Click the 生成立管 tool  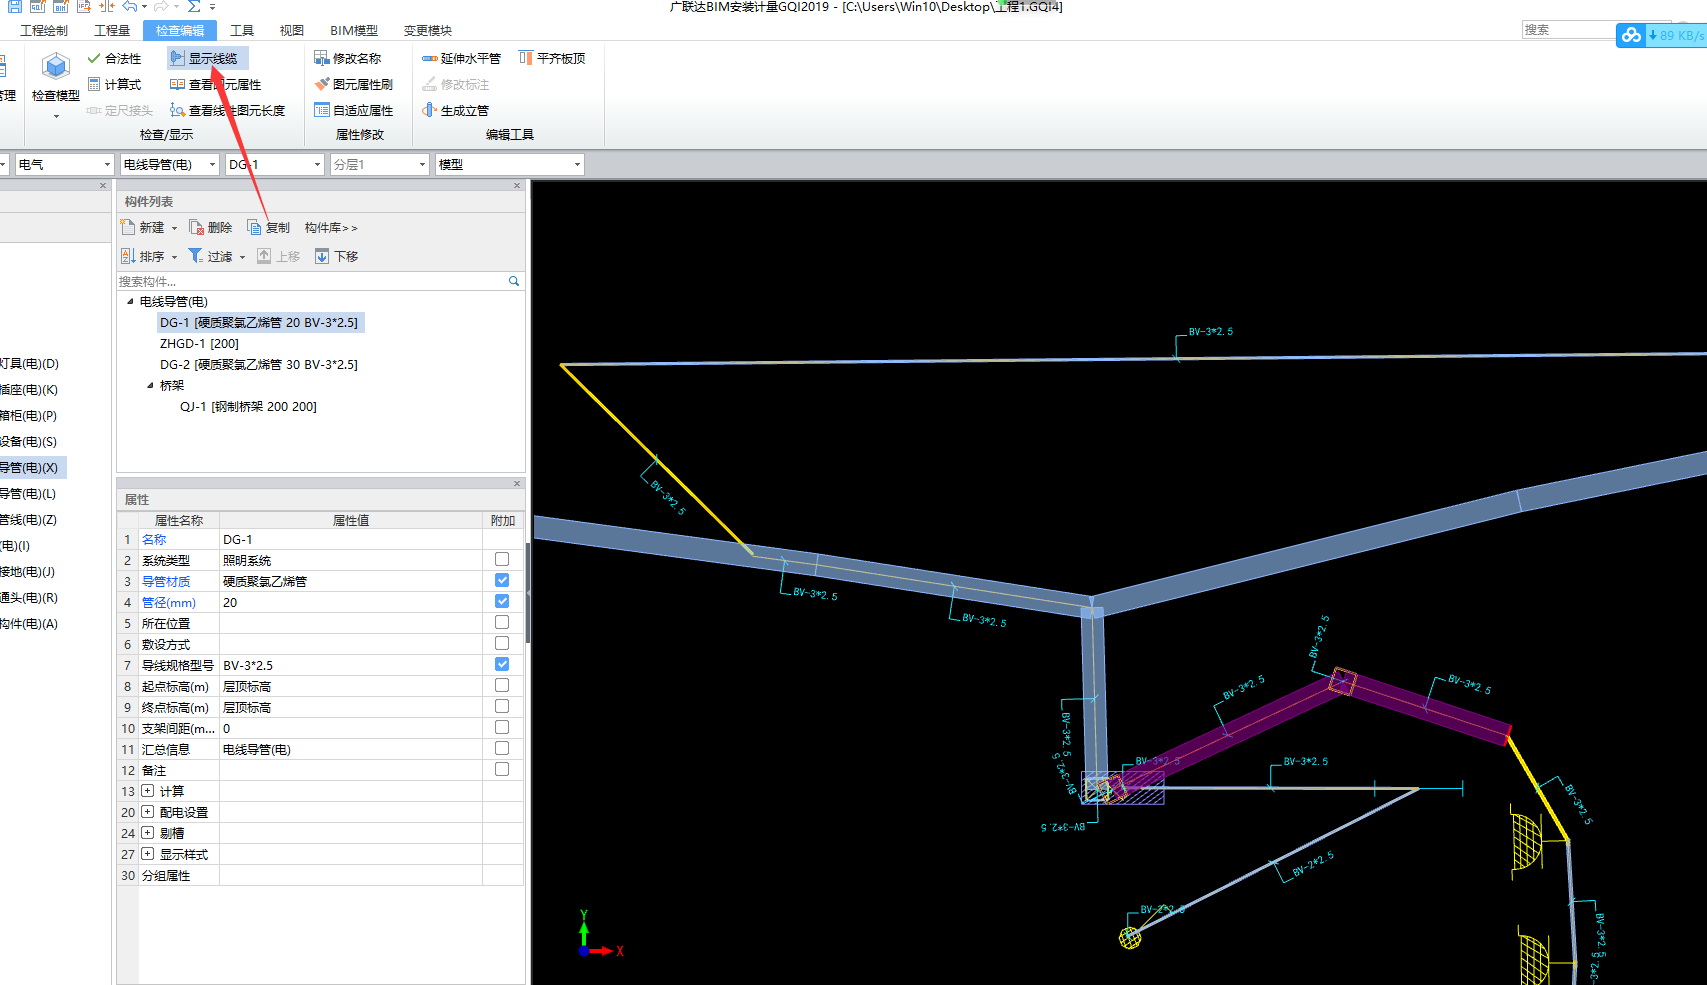pyautogui.click(x=456, y=111)
